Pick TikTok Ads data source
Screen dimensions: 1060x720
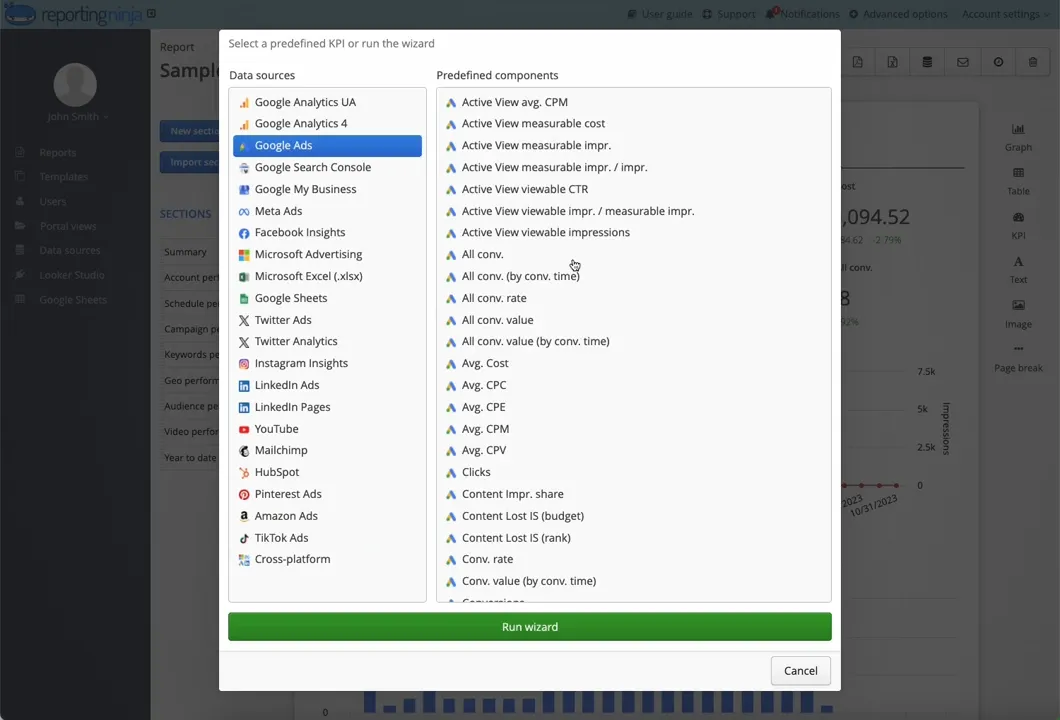pos(327,537)
